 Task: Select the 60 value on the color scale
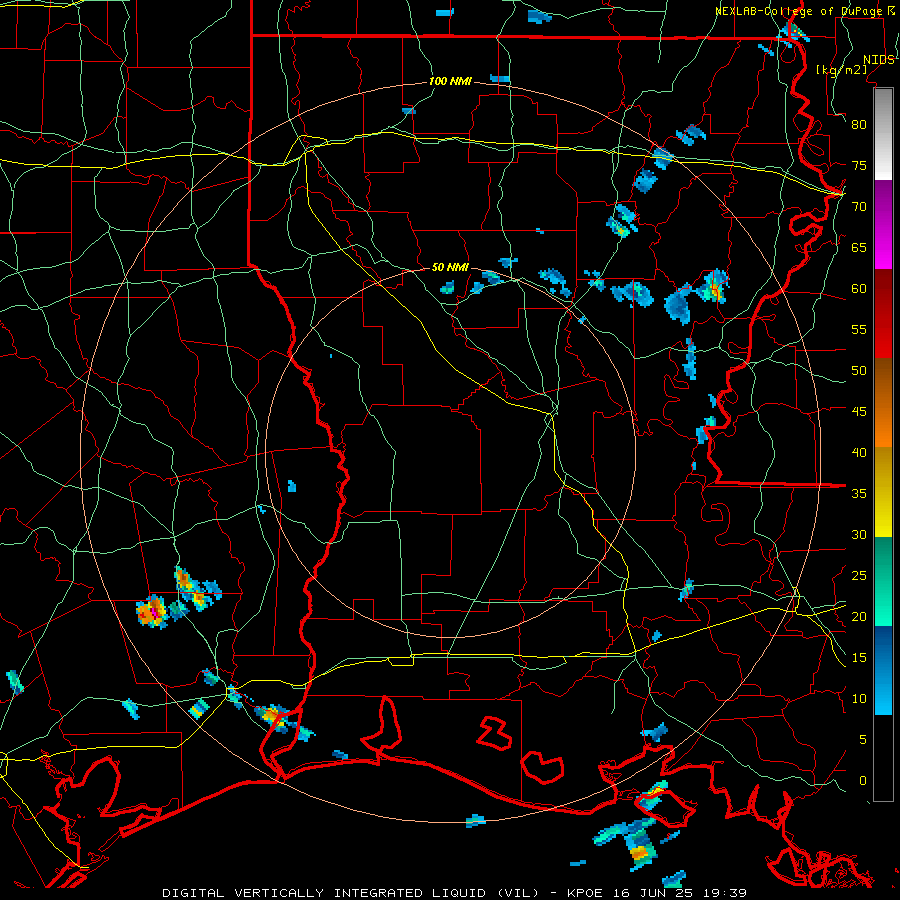[x=859, y=289]
